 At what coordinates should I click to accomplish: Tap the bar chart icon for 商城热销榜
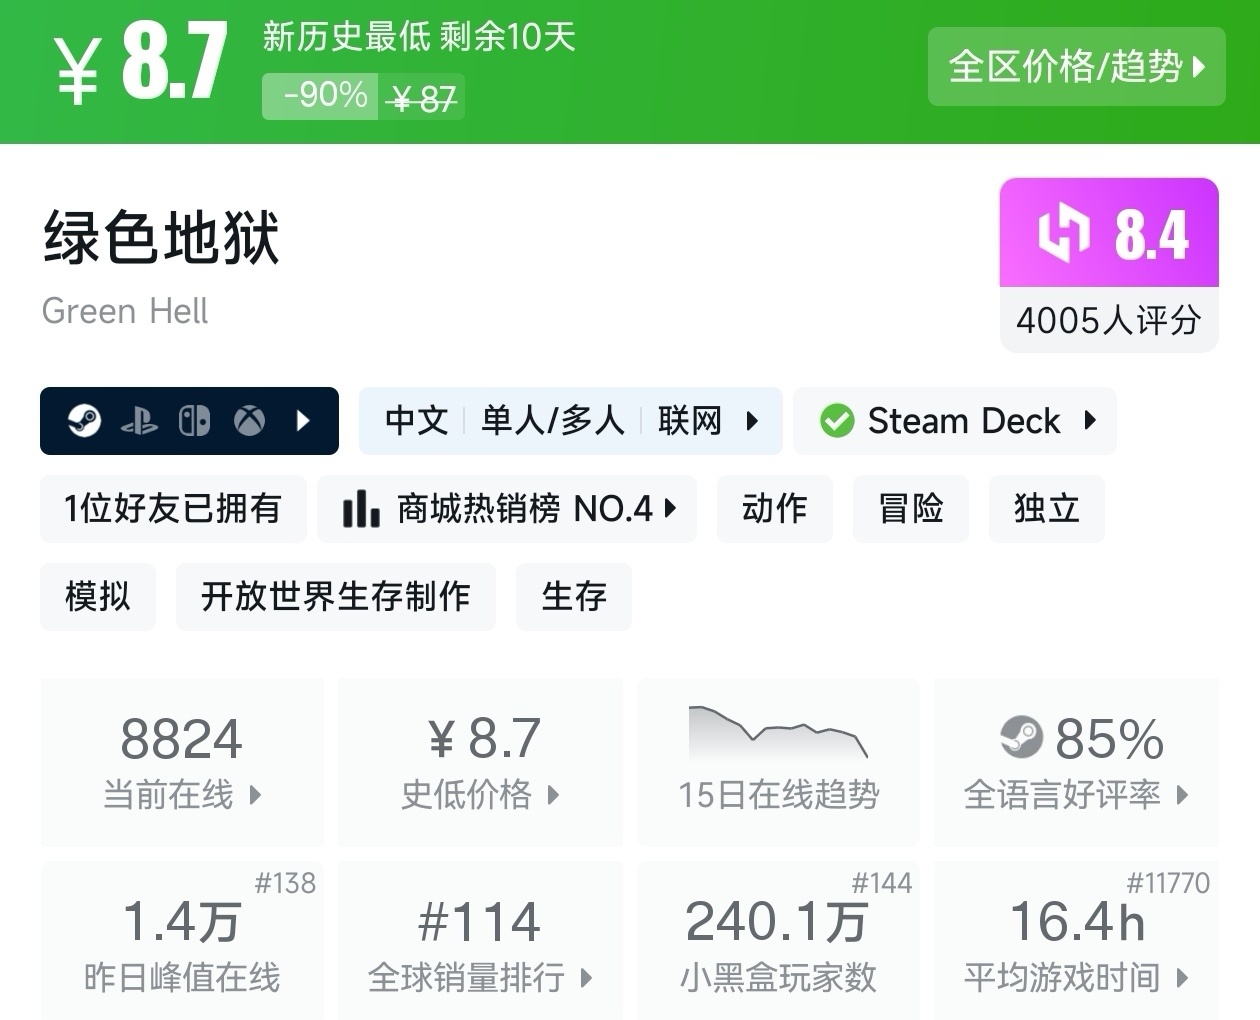coord(361,509)
